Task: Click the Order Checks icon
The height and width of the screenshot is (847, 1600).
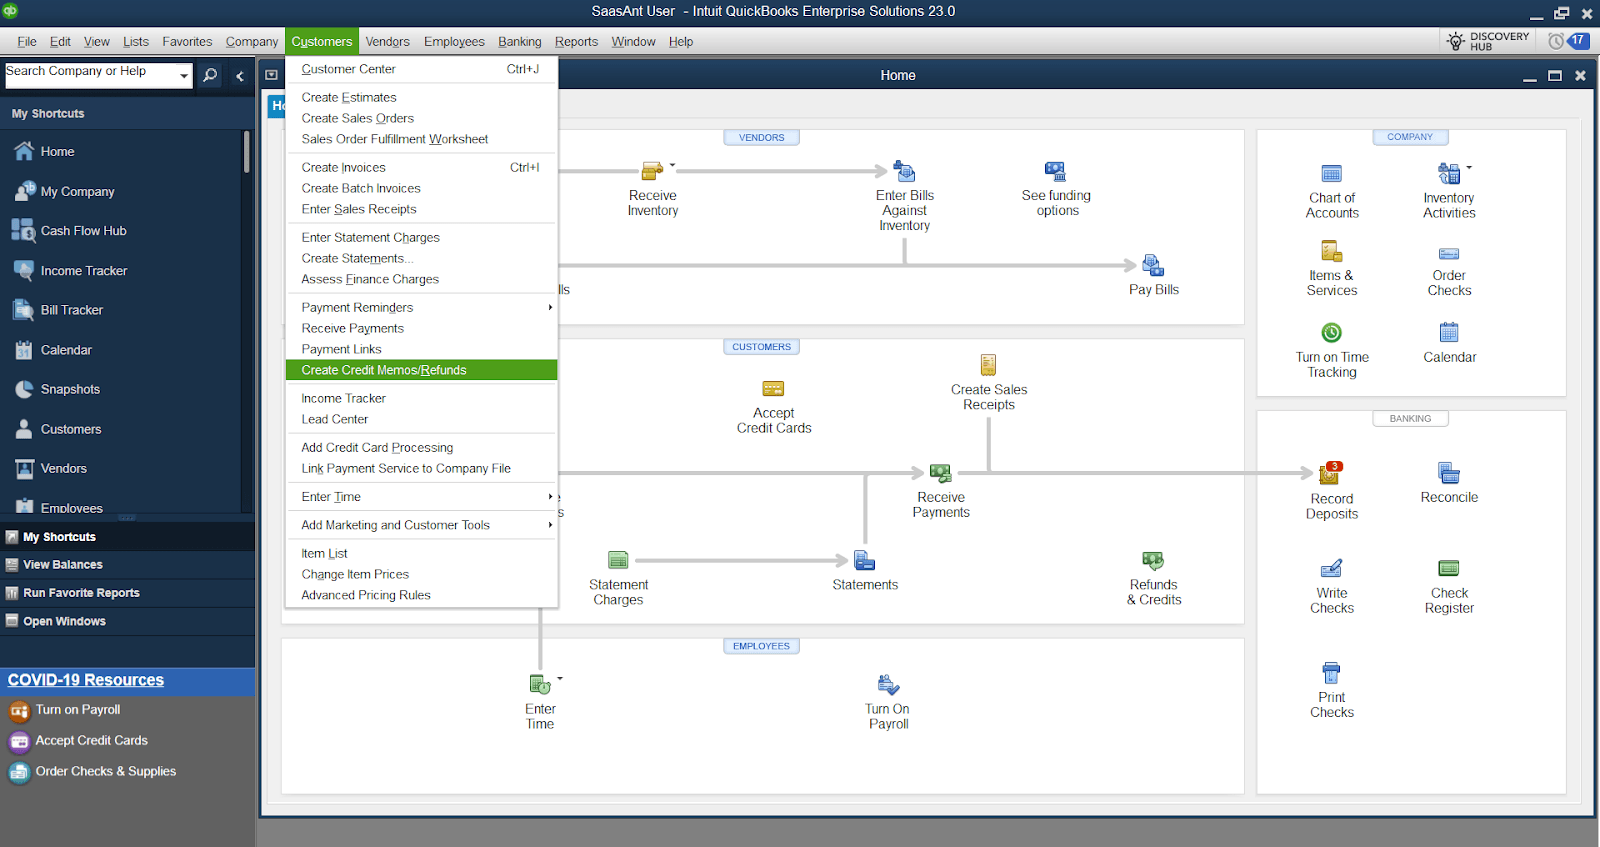Action: (x=1449, y=253)
